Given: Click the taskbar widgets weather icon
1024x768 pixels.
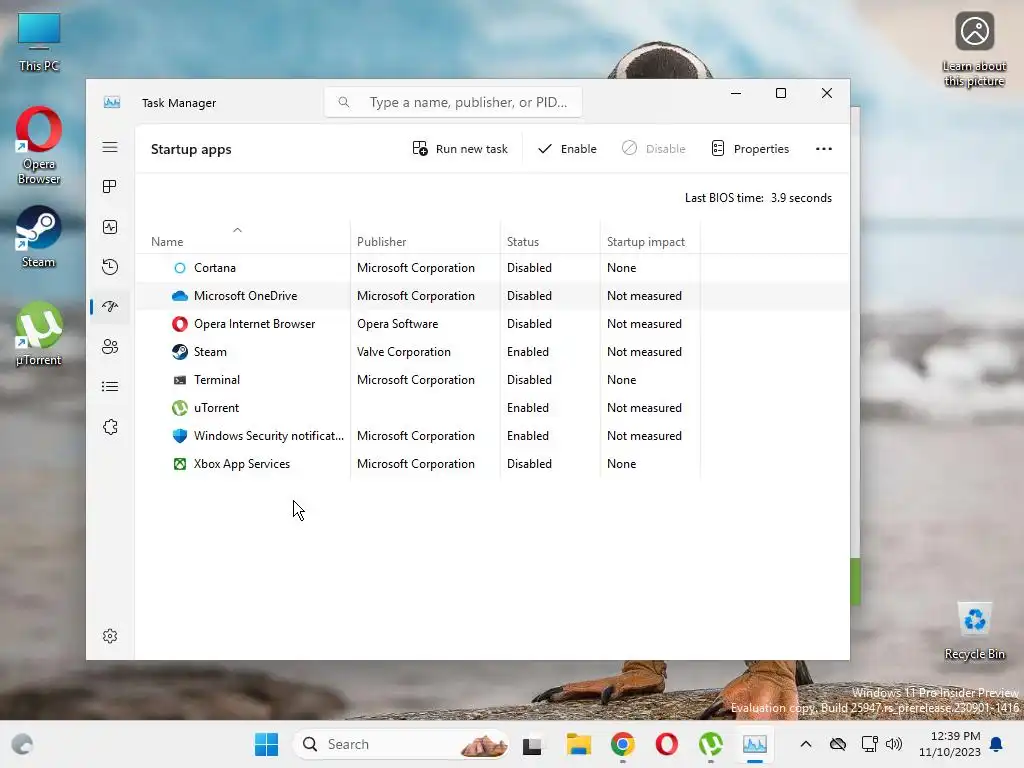Looking at the screenshot, I should point(22,744).
